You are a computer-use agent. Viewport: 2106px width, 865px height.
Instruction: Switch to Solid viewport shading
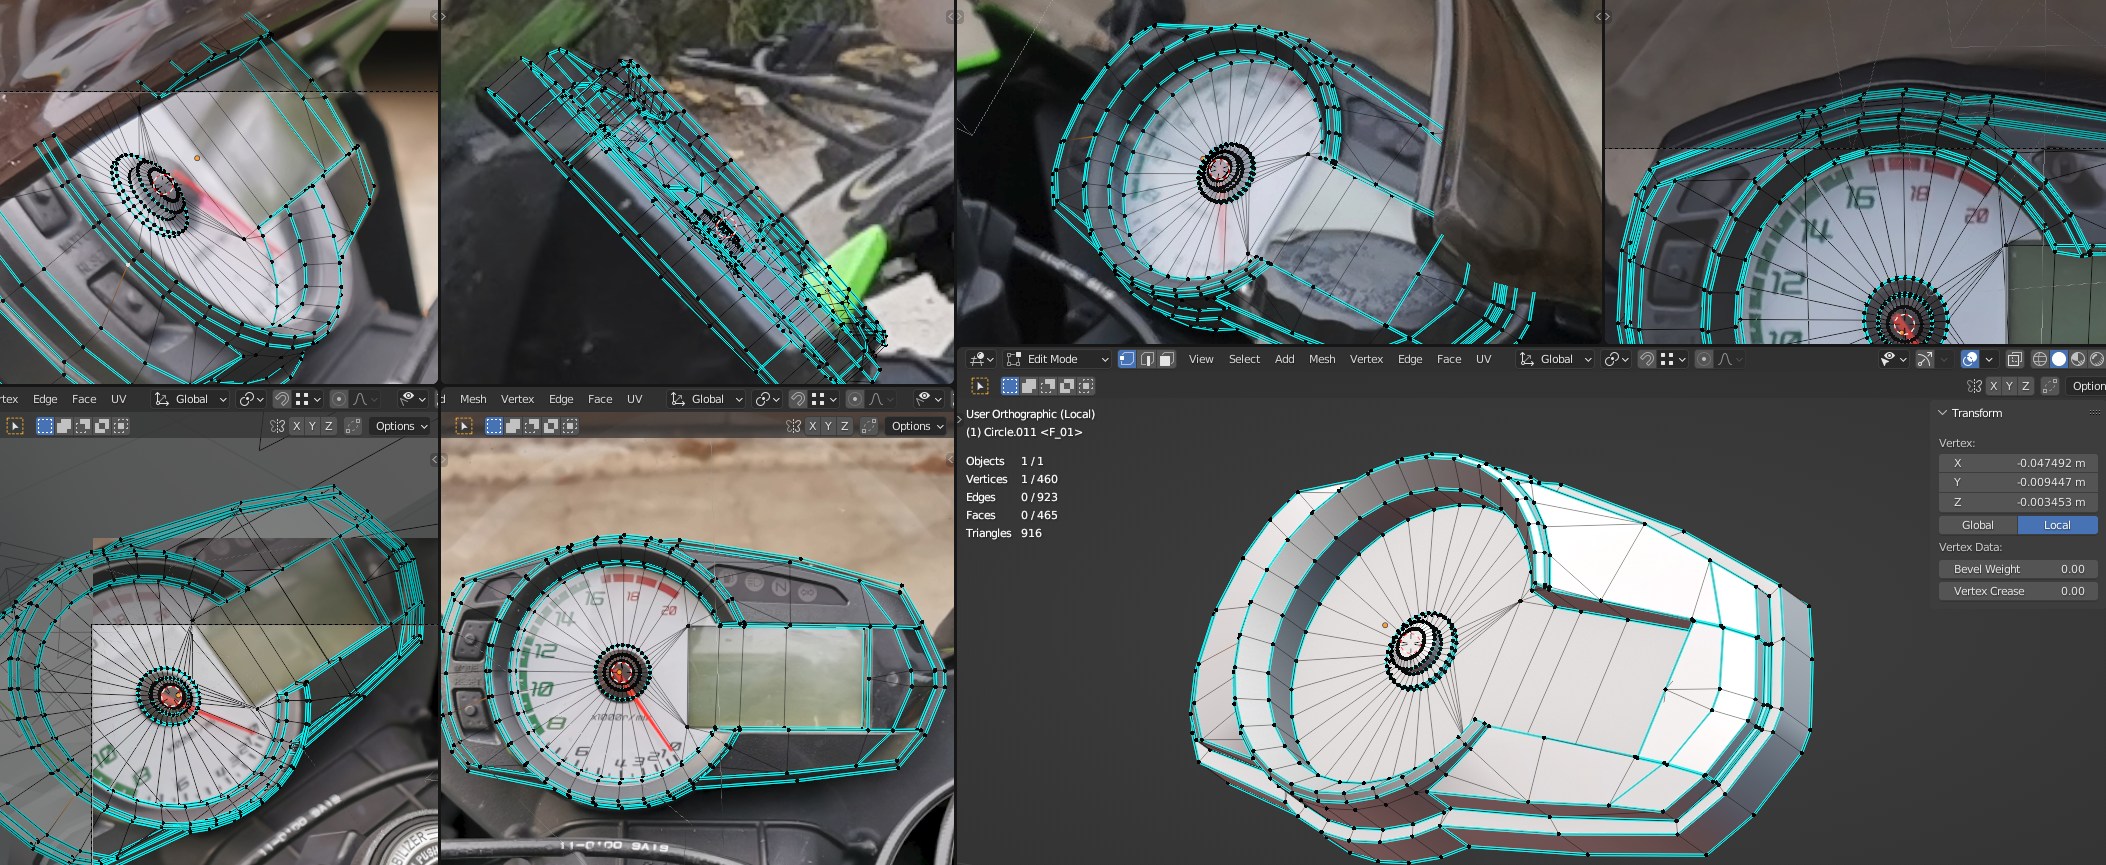click(2059, 359)
